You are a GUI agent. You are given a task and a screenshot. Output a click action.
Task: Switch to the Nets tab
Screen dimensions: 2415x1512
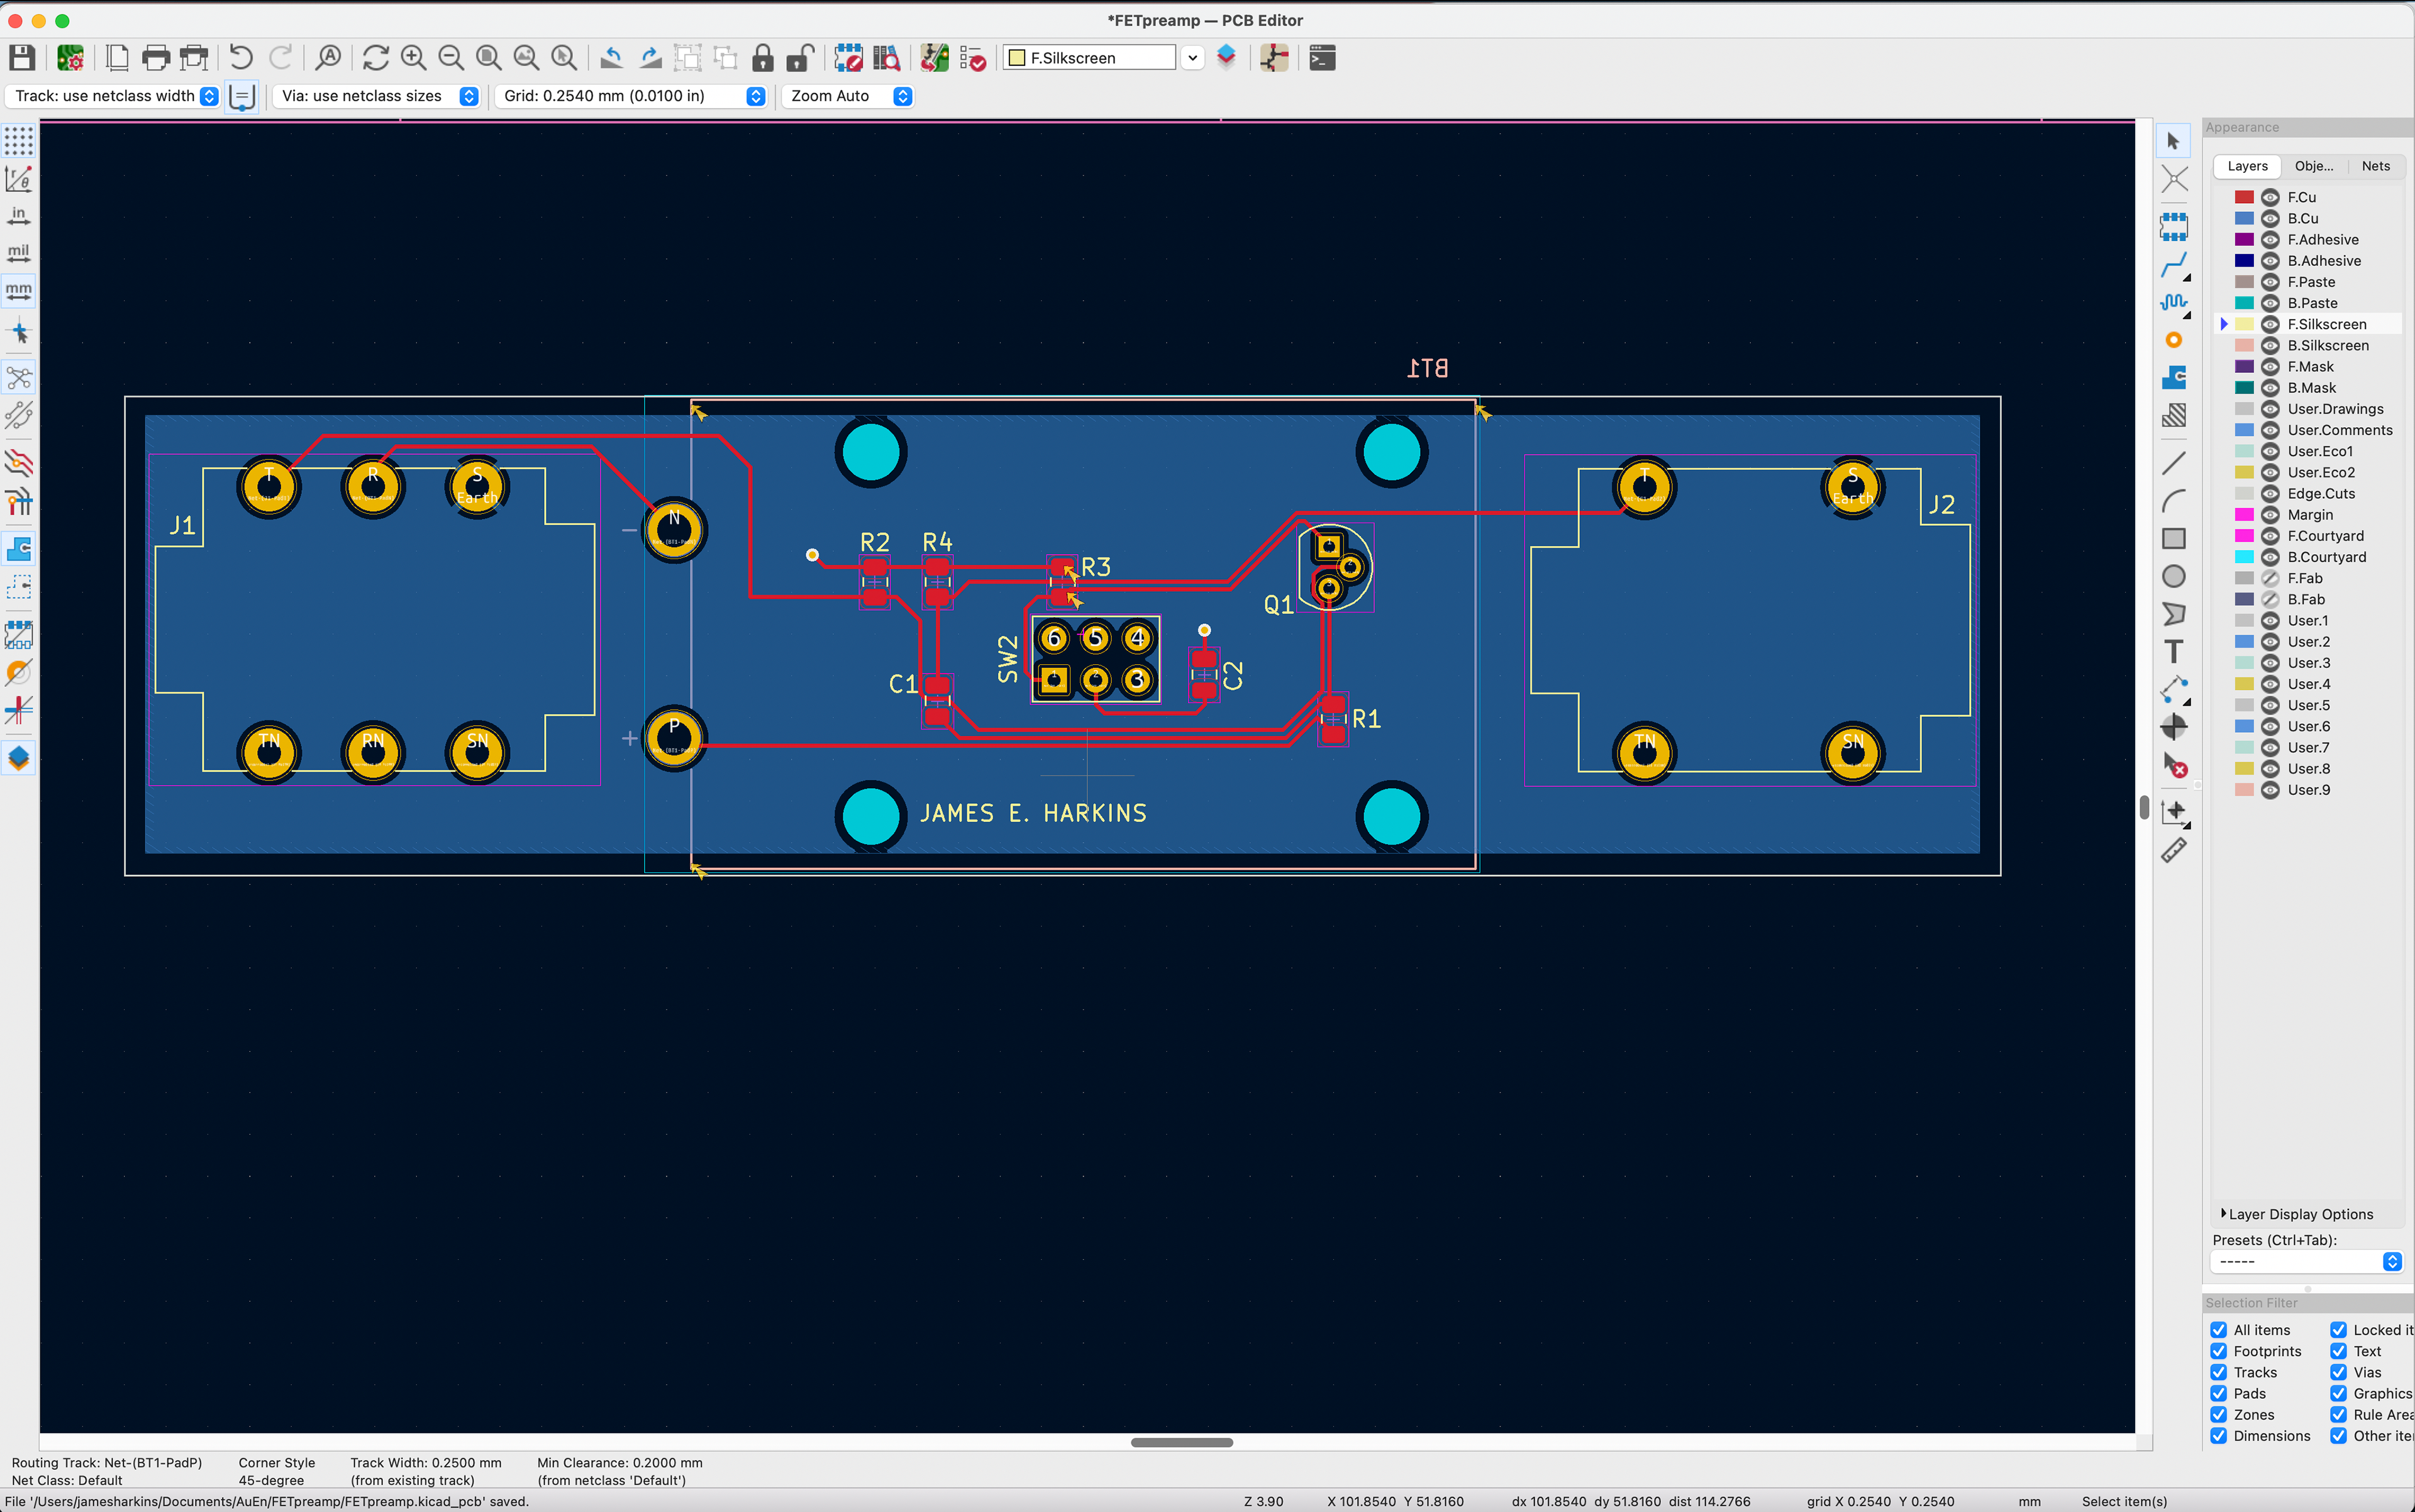2375,166
